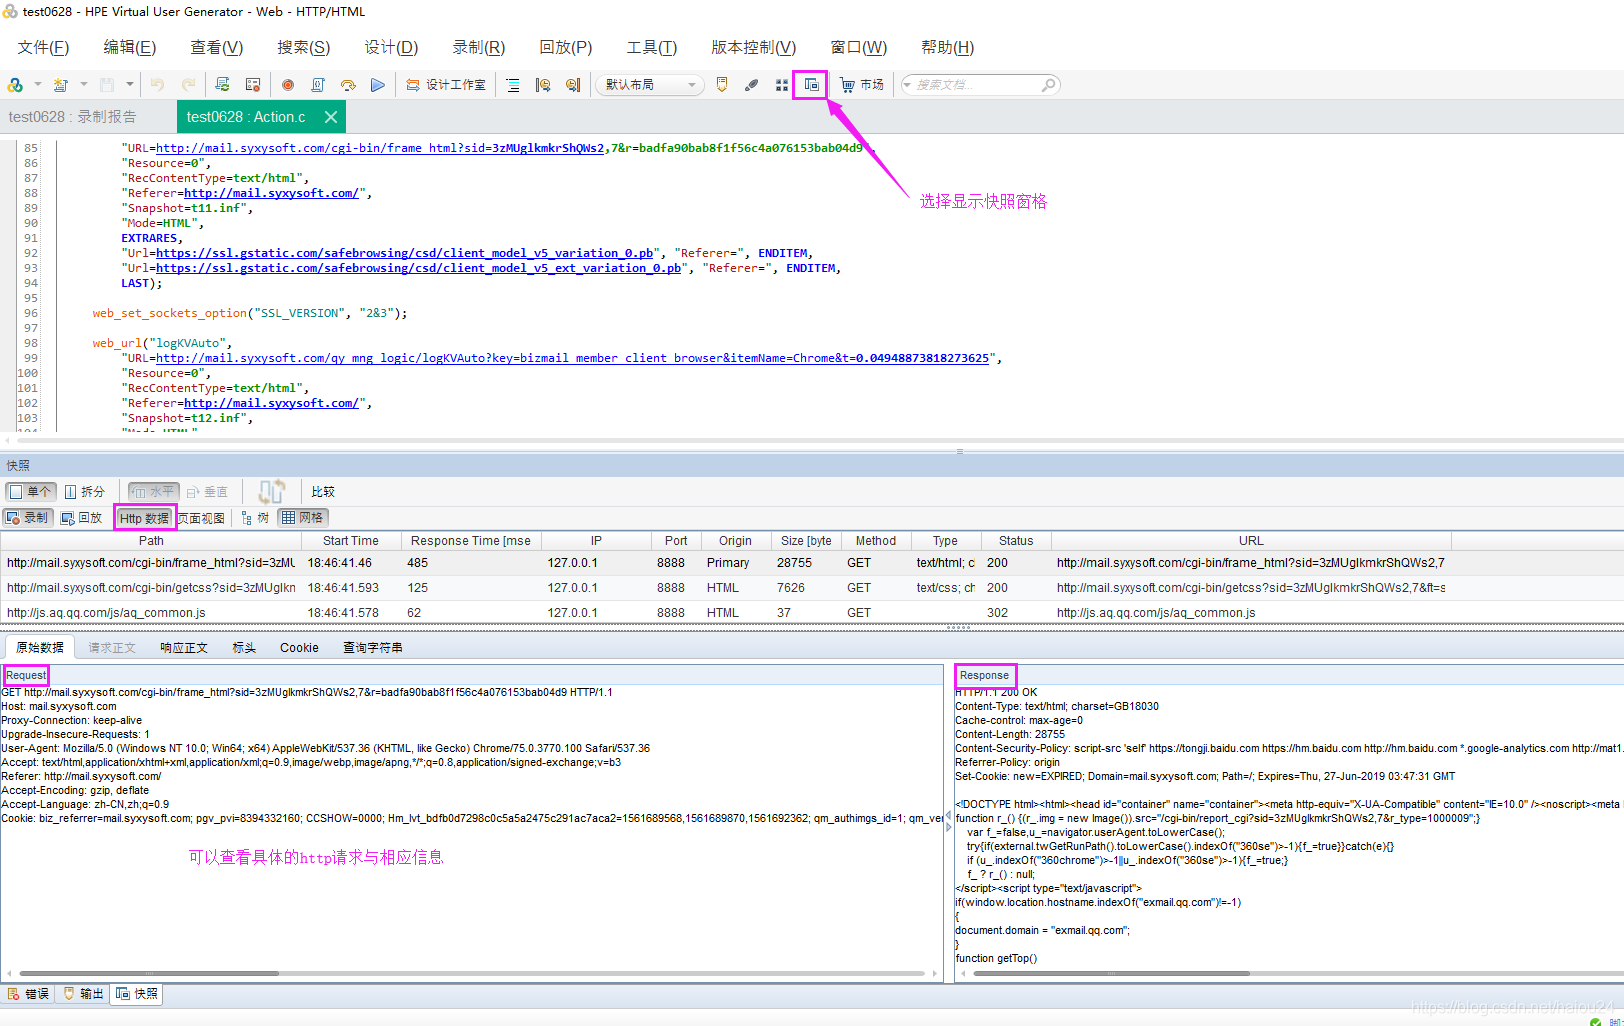Viewport: 1624px width, 1026px height.
Task: Open the 帮助(H) menu
Action: (x=948, y=47)
